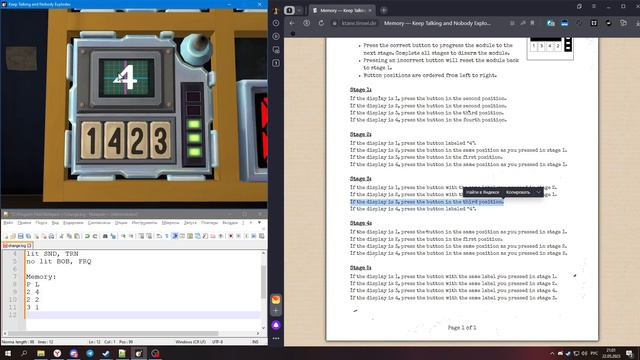Screen dimensions: 640x360
Task: Click 'UTF-8' encoding in Notepad++ status bar
Action: 218,342
